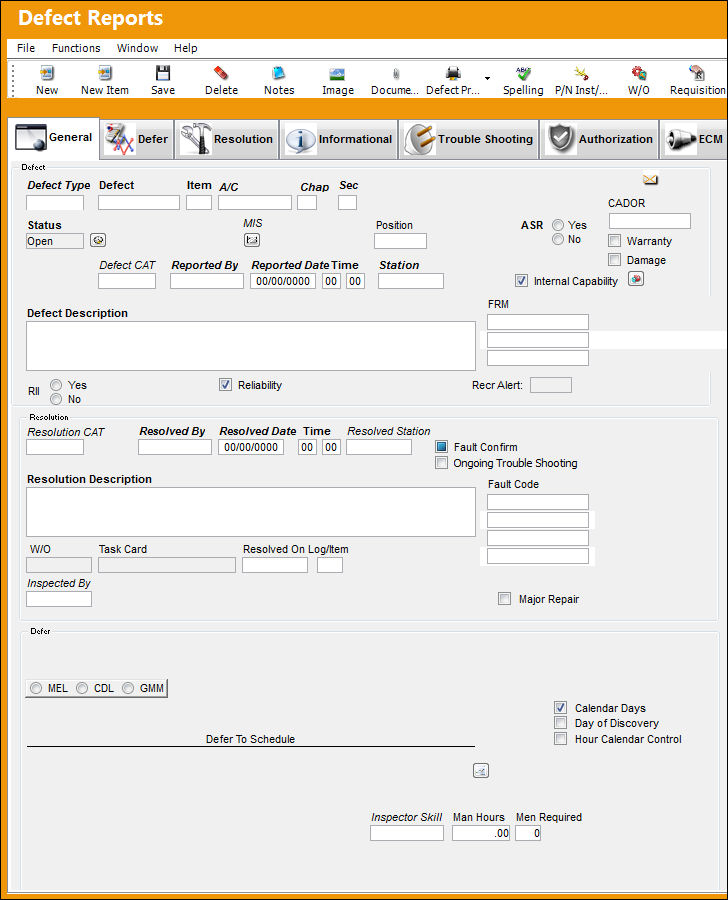Expand the Defect Print dropdown arrow

pos(487,78)
